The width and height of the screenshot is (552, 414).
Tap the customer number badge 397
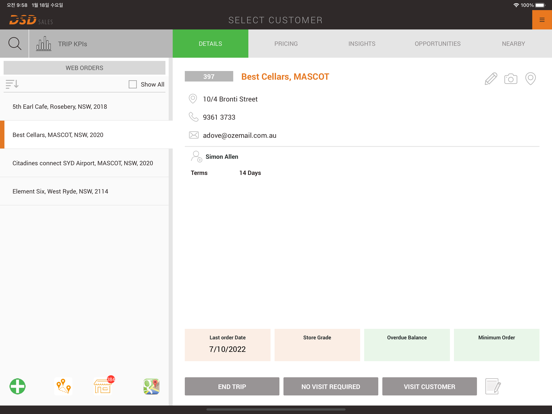(x=209, y=76)
